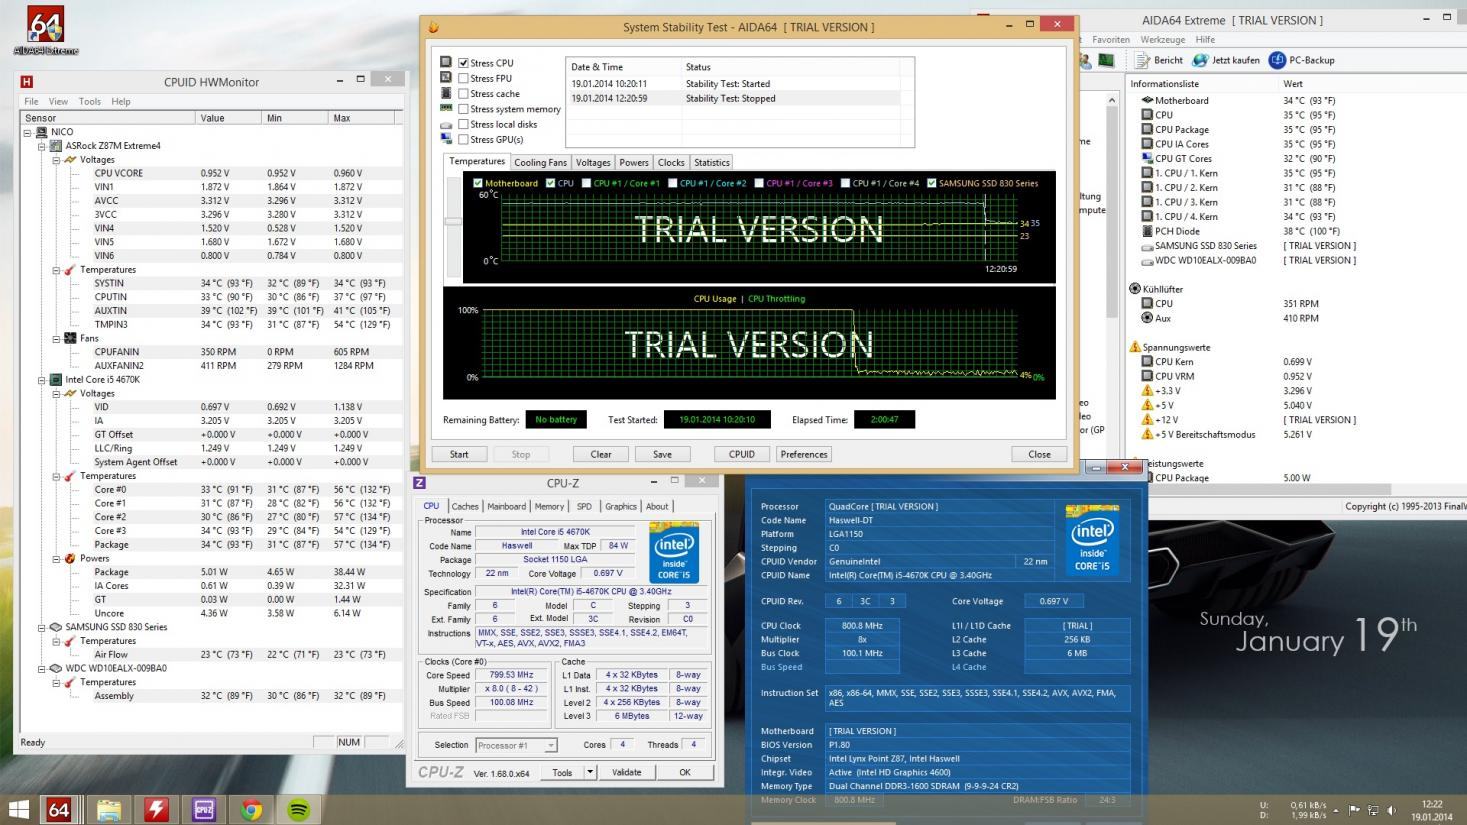Screen dimensions: 1467x825
Task: Open CPU-Z from the taskbar
Action: (204, 809)
